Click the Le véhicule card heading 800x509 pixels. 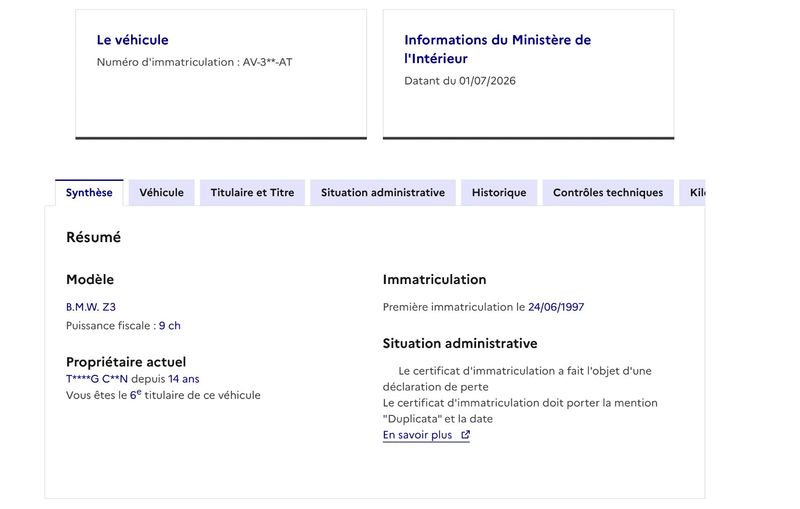[x=133, y=40]
